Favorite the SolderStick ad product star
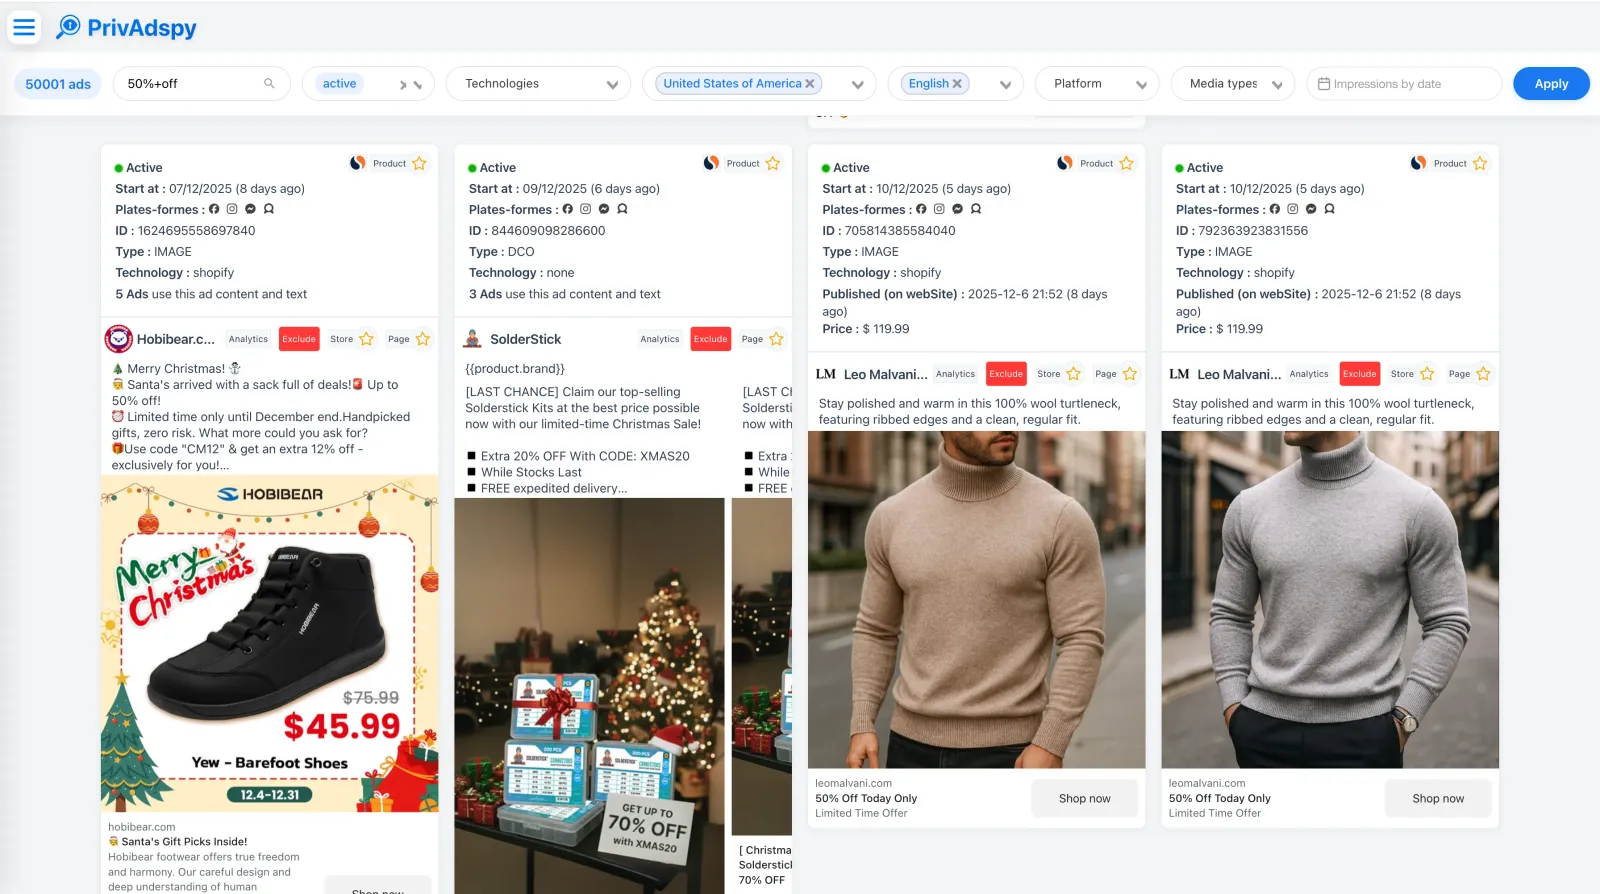This screenshot has width=1600, height=894. click(x=773, y=163)
